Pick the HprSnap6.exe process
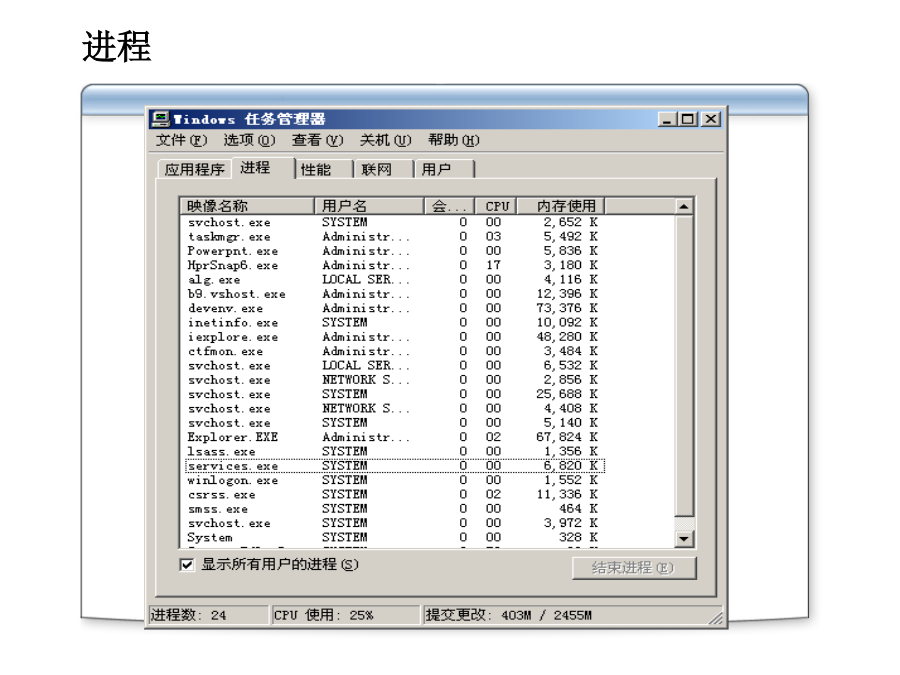Screen dimensions: 900x675 [x=393, y=265]
